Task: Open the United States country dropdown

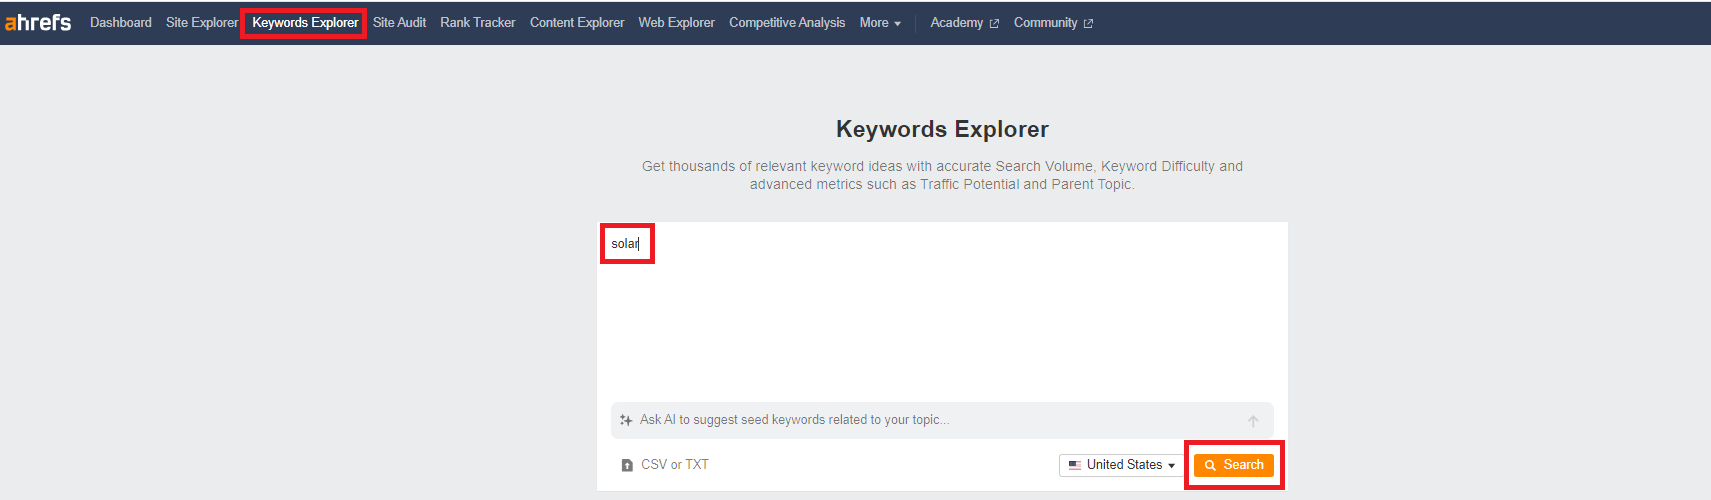Action: click(x=1122, y=465)
